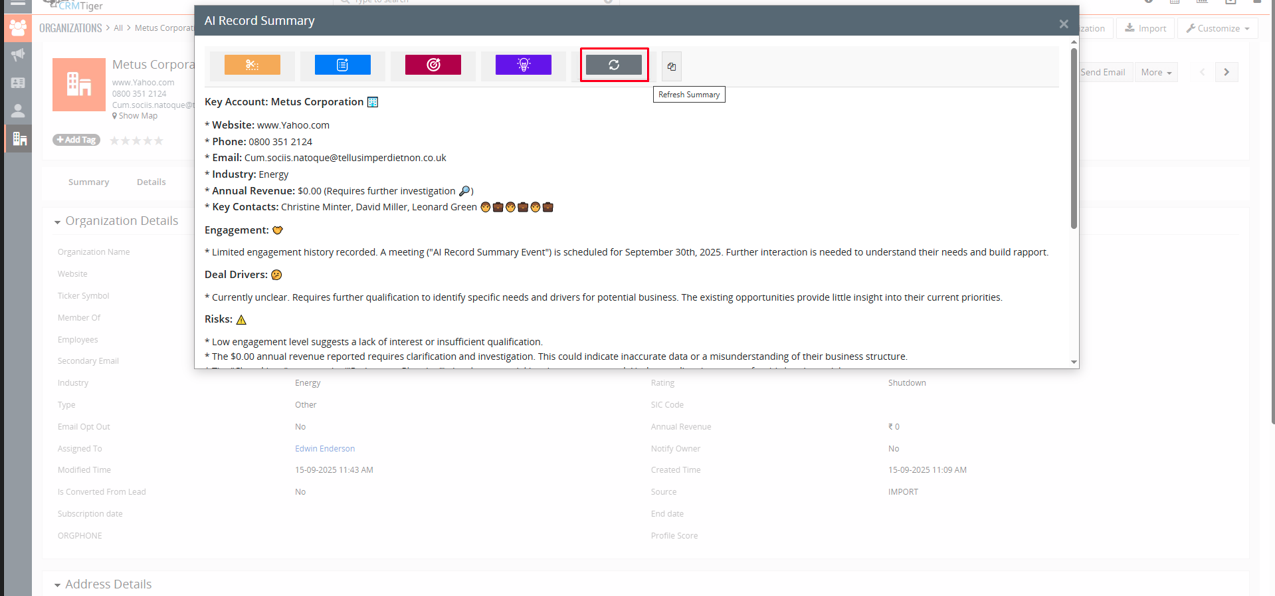Image resolution: width=1275 pixels, height=596 pixels.
Task: Click the Subscription date field label
Action: (x=91, y=514)
